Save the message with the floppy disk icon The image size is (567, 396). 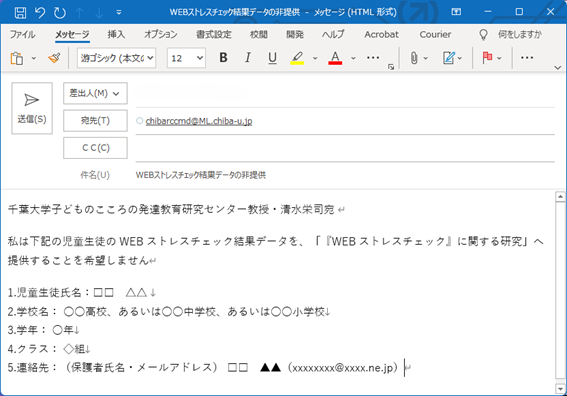point(20,12)
